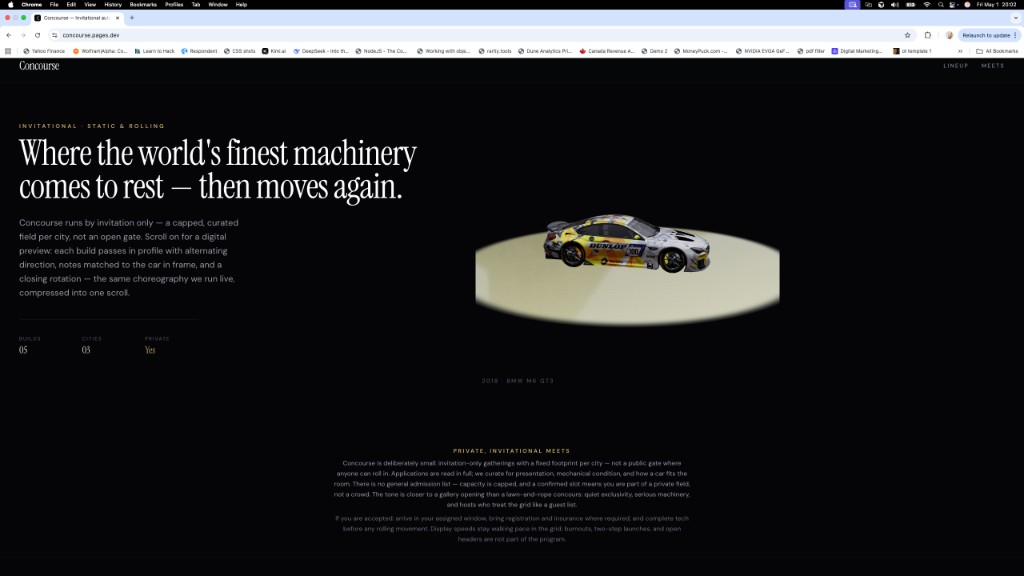The height and width of the screenshot is (576, 1024).
Task: Open the View menu
Action: pos(90,5)
